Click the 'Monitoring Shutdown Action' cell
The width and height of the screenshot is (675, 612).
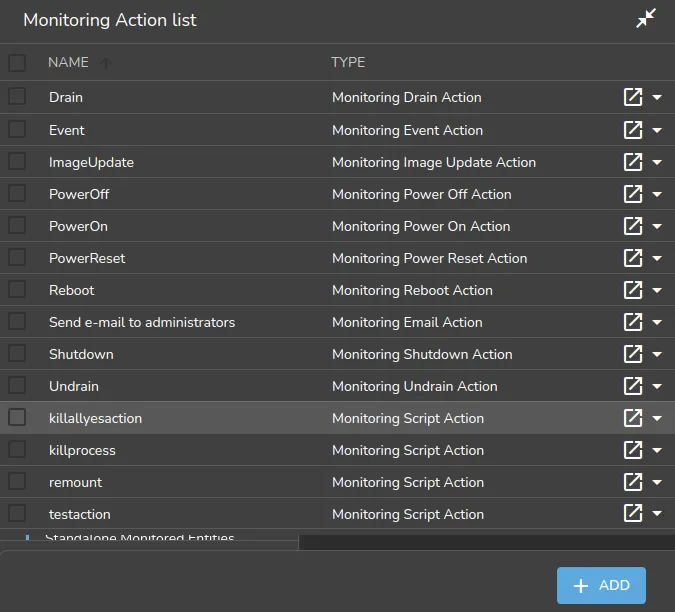coord(422,354)
